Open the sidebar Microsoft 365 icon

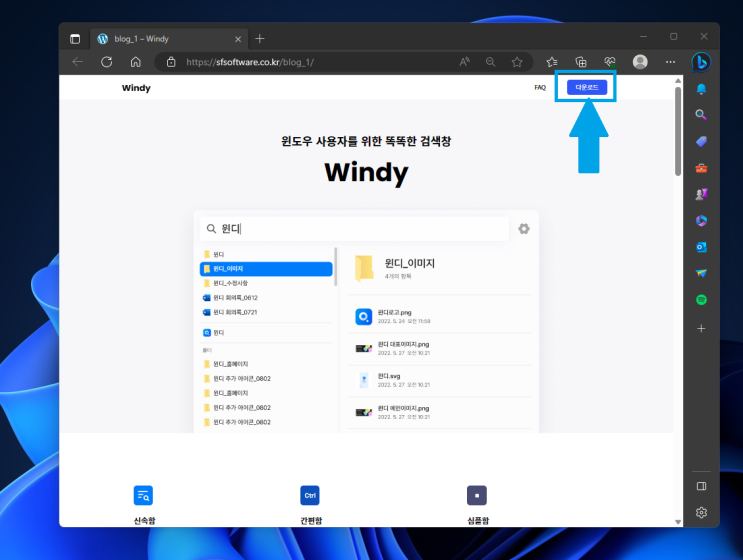(701, 221)
